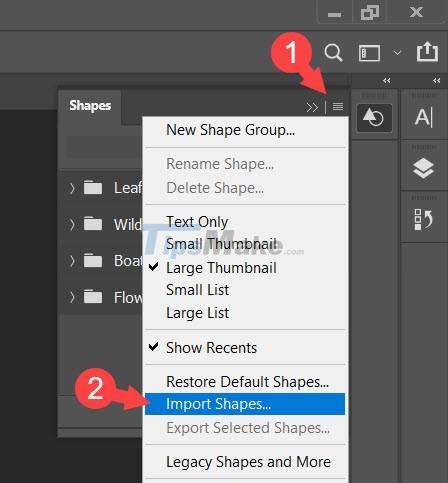Open the Search magnifier icon
The image size is (448, 483).
click(x=333, y=53)
